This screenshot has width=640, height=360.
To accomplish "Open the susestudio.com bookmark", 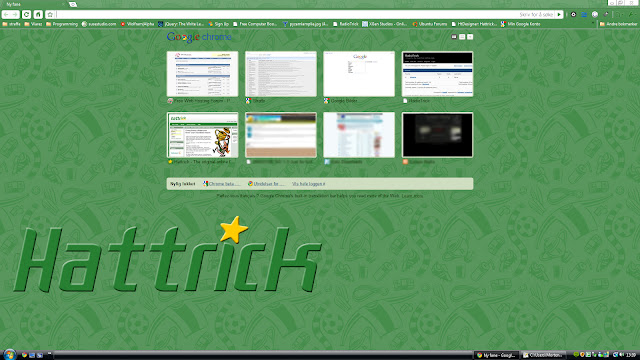I will 99,24.
